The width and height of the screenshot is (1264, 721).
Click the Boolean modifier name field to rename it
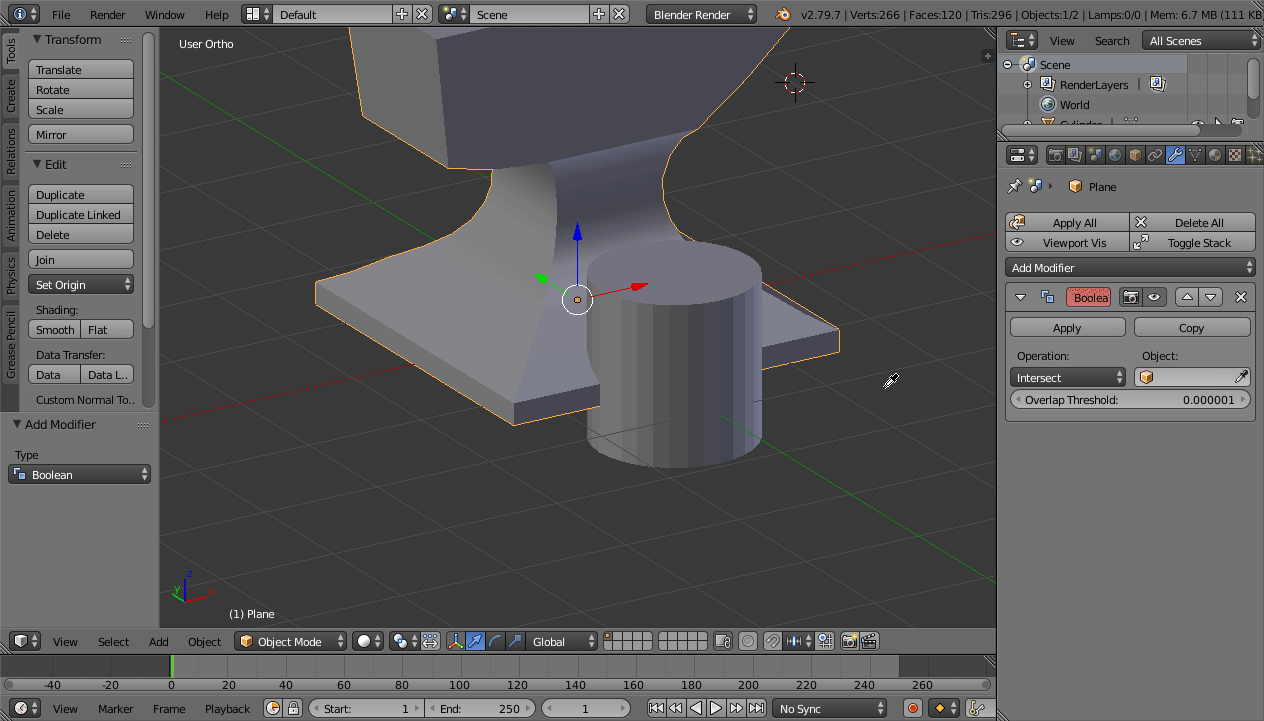(x=1088, y=297)
